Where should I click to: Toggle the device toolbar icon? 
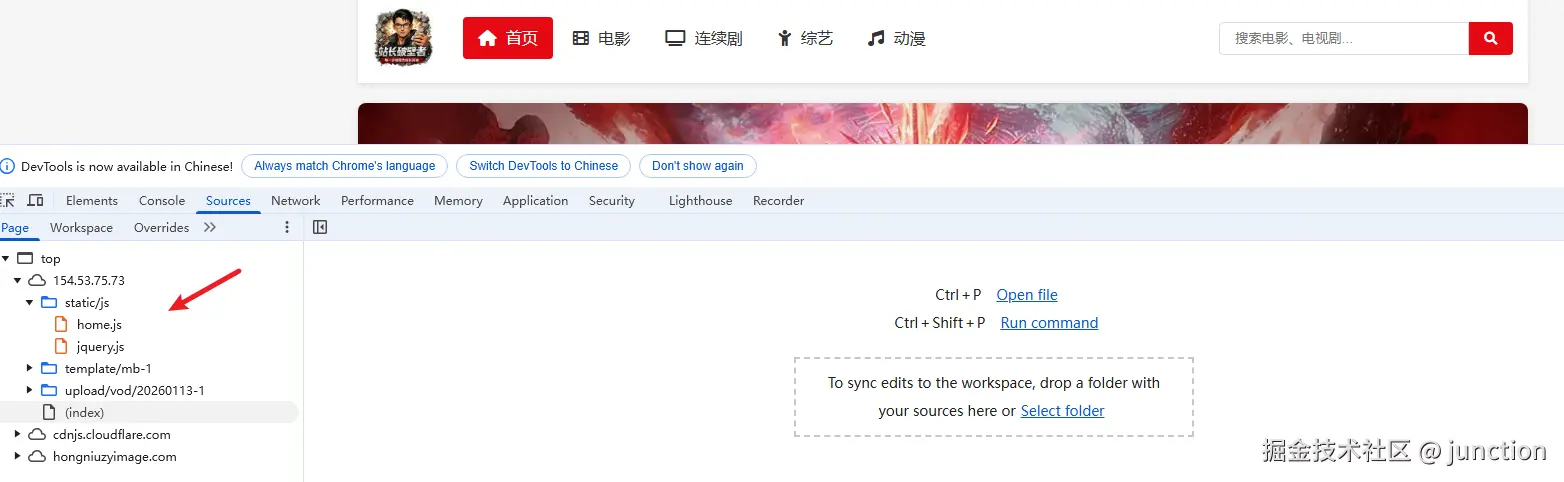click(36, 200)
